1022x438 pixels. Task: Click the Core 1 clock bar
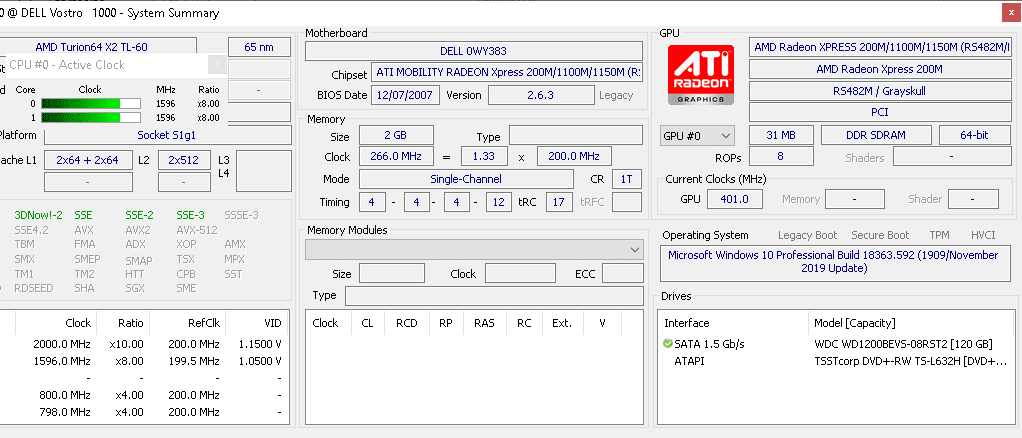pos(91,117)
